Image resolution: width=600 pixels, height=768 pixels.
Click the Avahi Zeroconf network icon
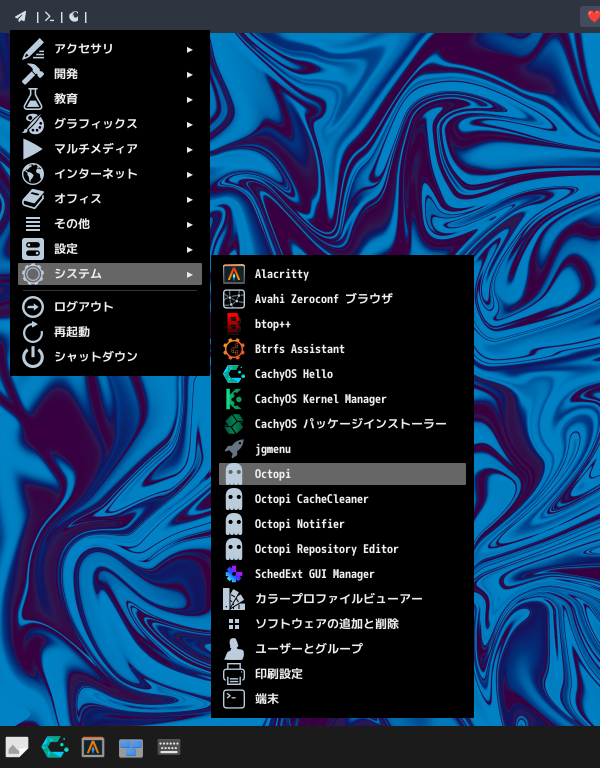[234, 299]
